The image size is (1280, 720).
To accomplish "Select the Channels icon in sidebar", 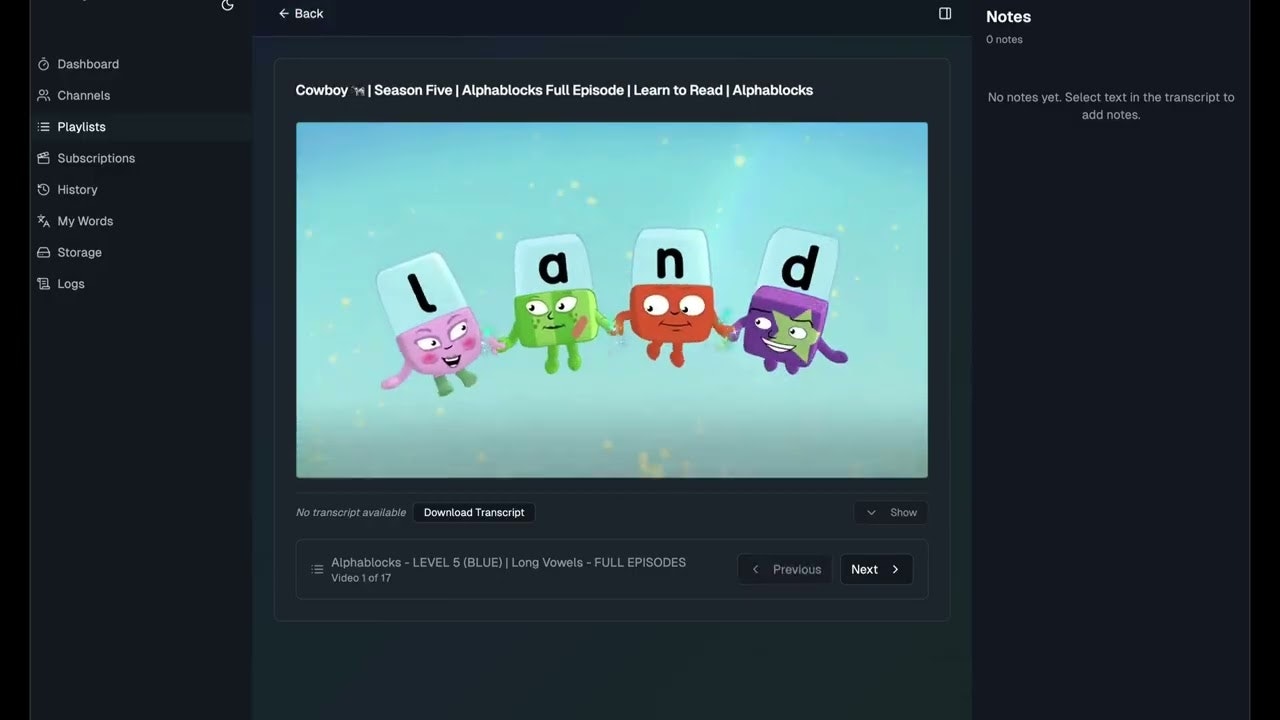I will coord(42,95).
